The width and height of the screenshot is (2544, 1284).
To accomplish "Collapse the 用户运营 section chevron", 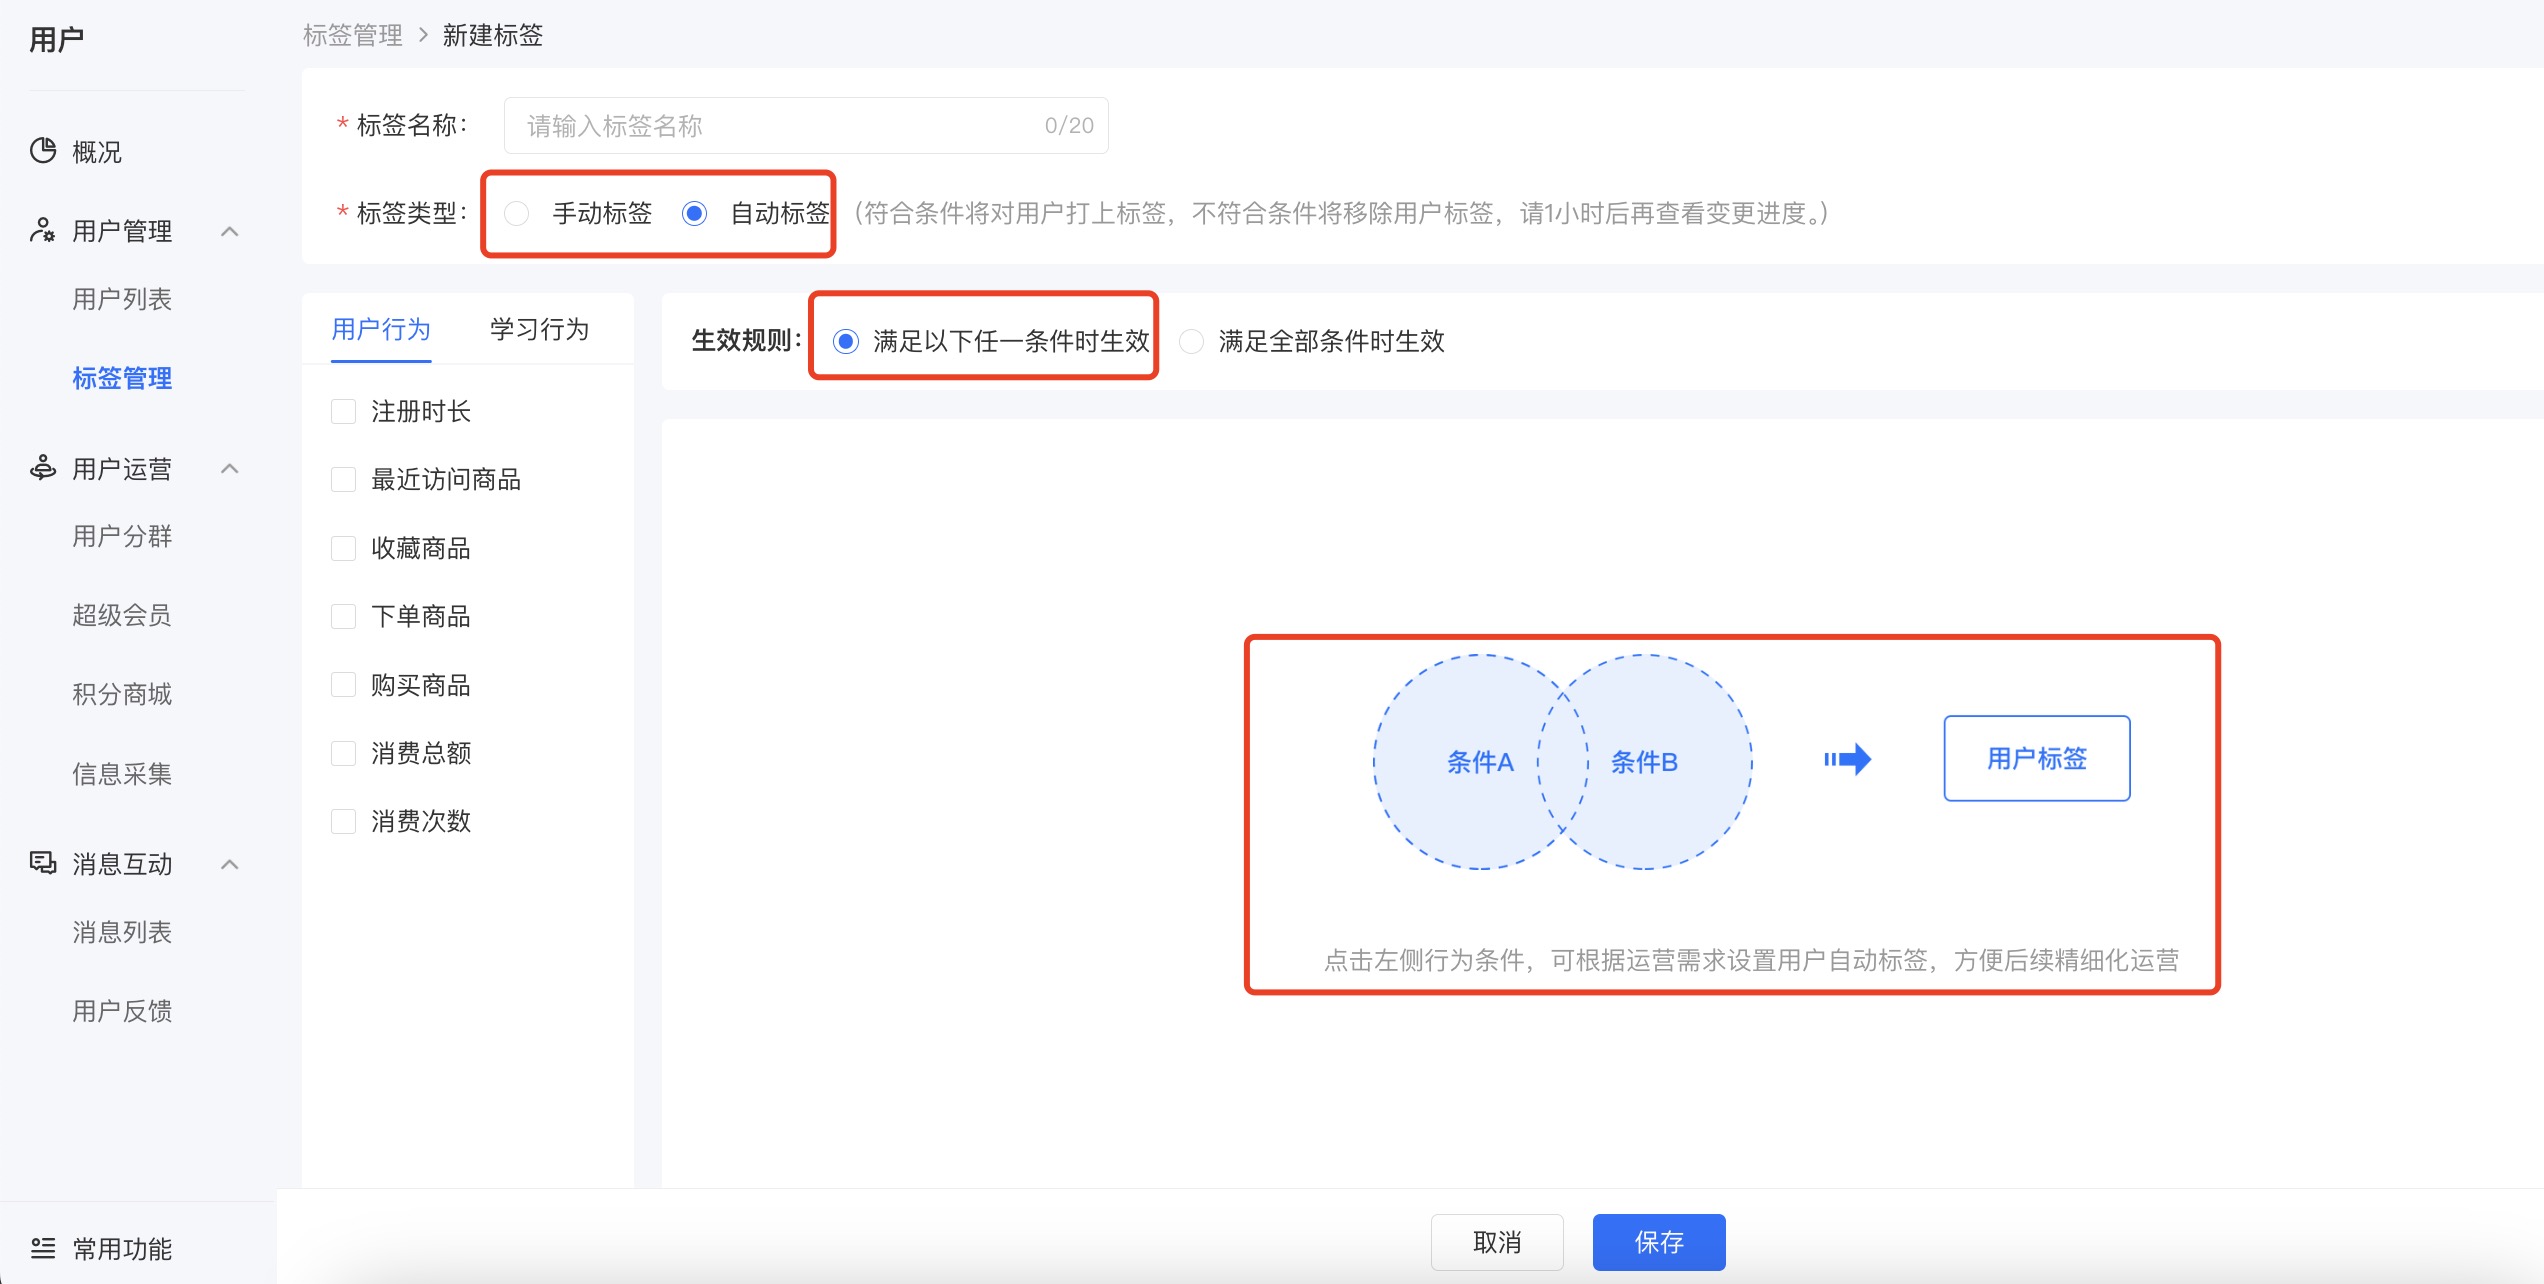I will (229, 468).
